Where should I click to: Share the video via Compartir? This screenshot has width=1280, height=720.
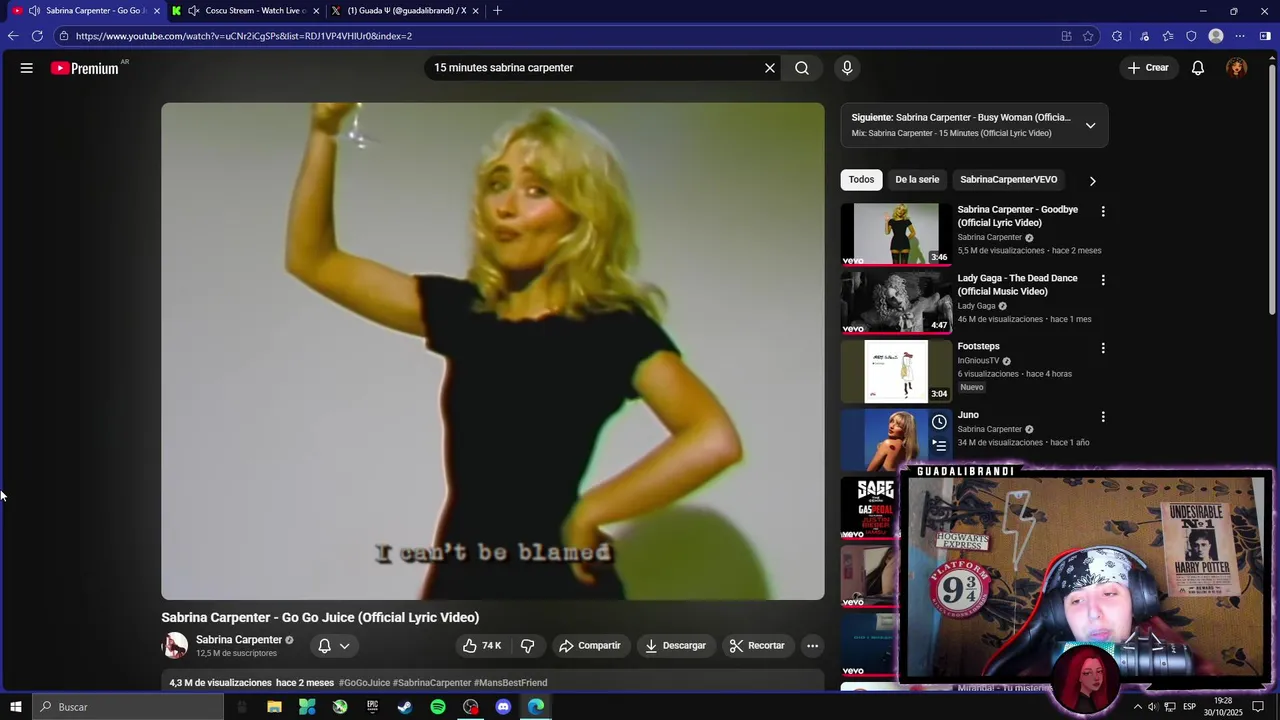(590, 646)
